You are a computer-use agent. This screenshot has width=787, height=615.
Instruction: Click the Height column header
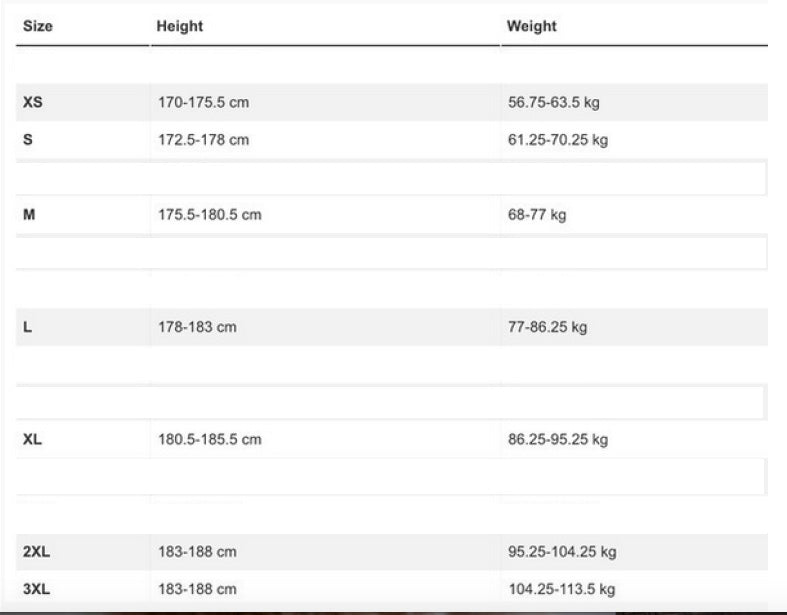pyautogui.click(x=179, y=26)
